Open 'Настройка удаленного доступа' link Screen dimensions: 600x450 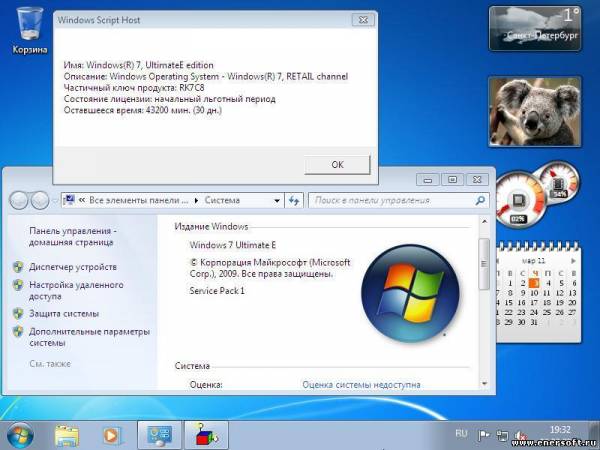(76, 290)
